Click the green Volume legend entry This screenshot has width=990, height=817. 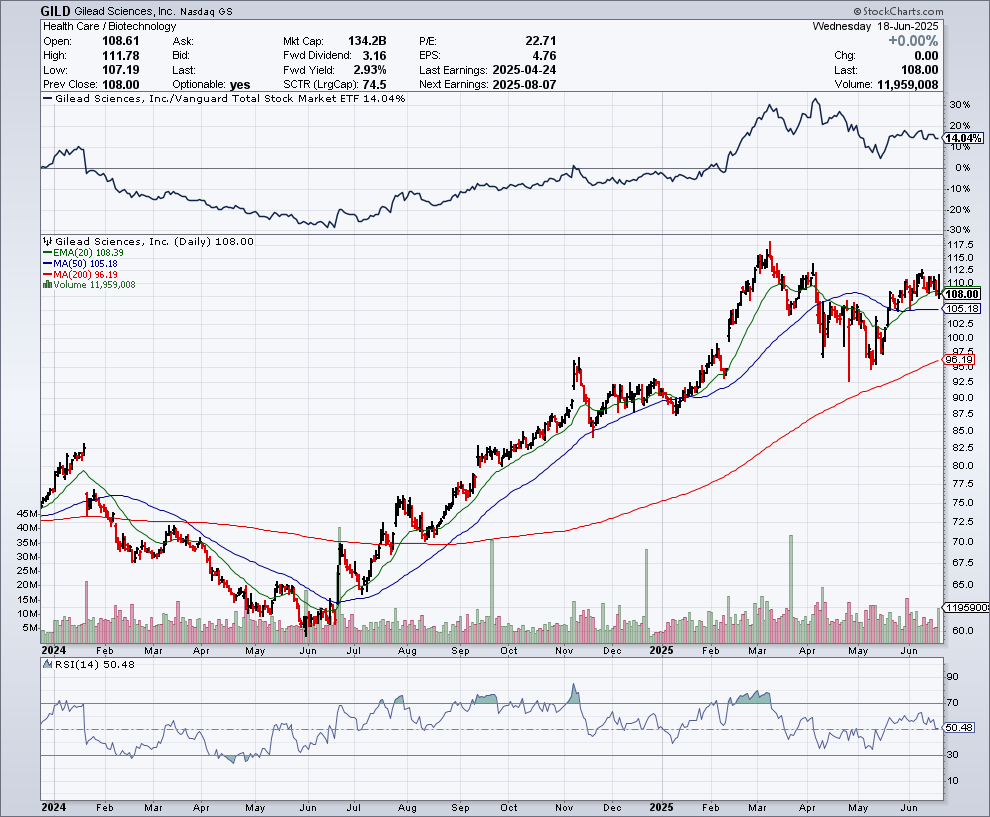(94, 285)
